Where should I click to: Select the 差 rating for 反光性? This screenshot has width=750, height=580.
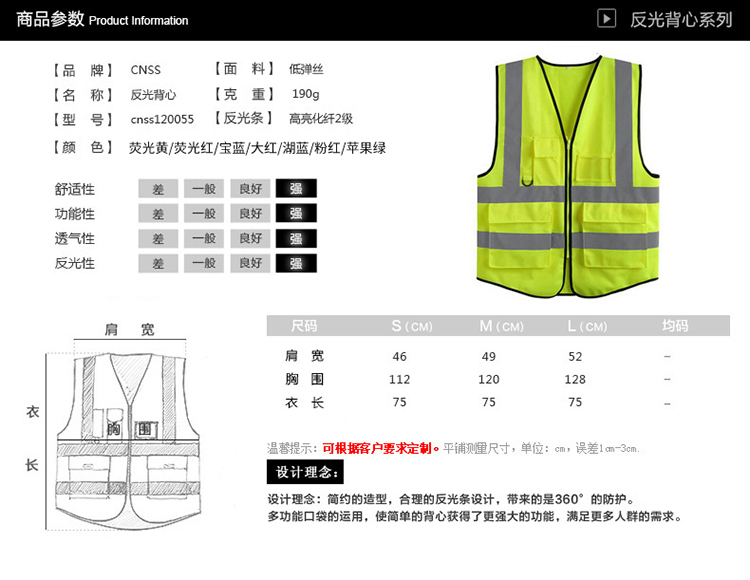point(158,263)
